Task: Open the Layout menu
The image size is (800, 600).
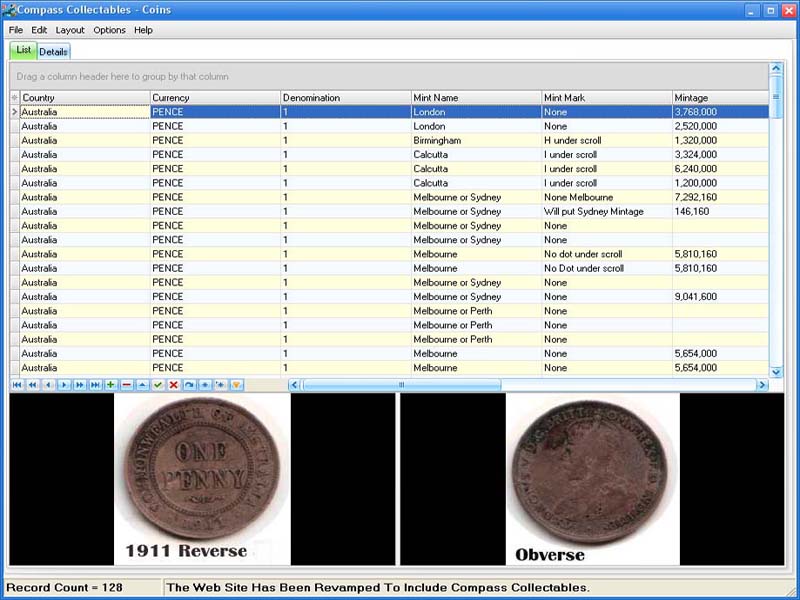Action: (69, 30)
